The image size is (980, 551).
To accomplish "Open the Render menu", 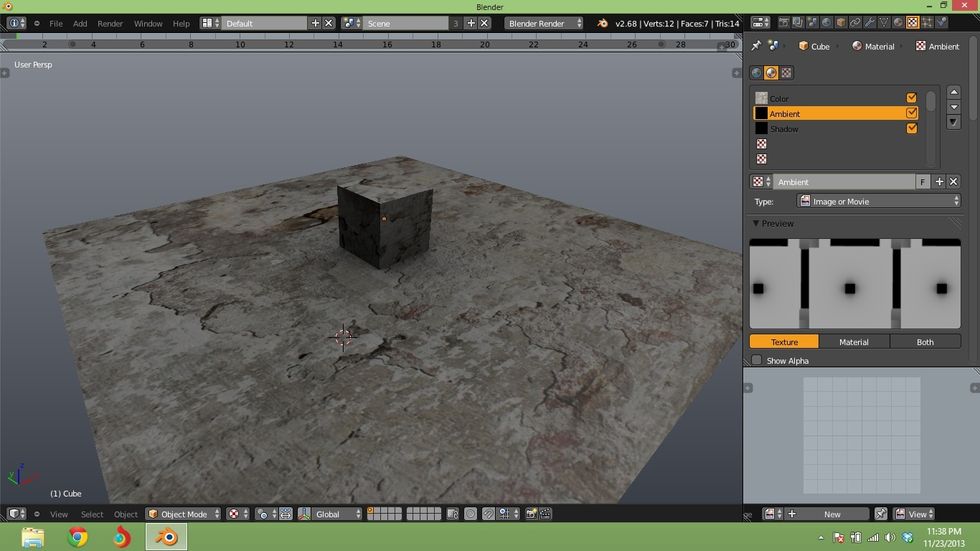I will pyautogui.click(x=110, y=23).
